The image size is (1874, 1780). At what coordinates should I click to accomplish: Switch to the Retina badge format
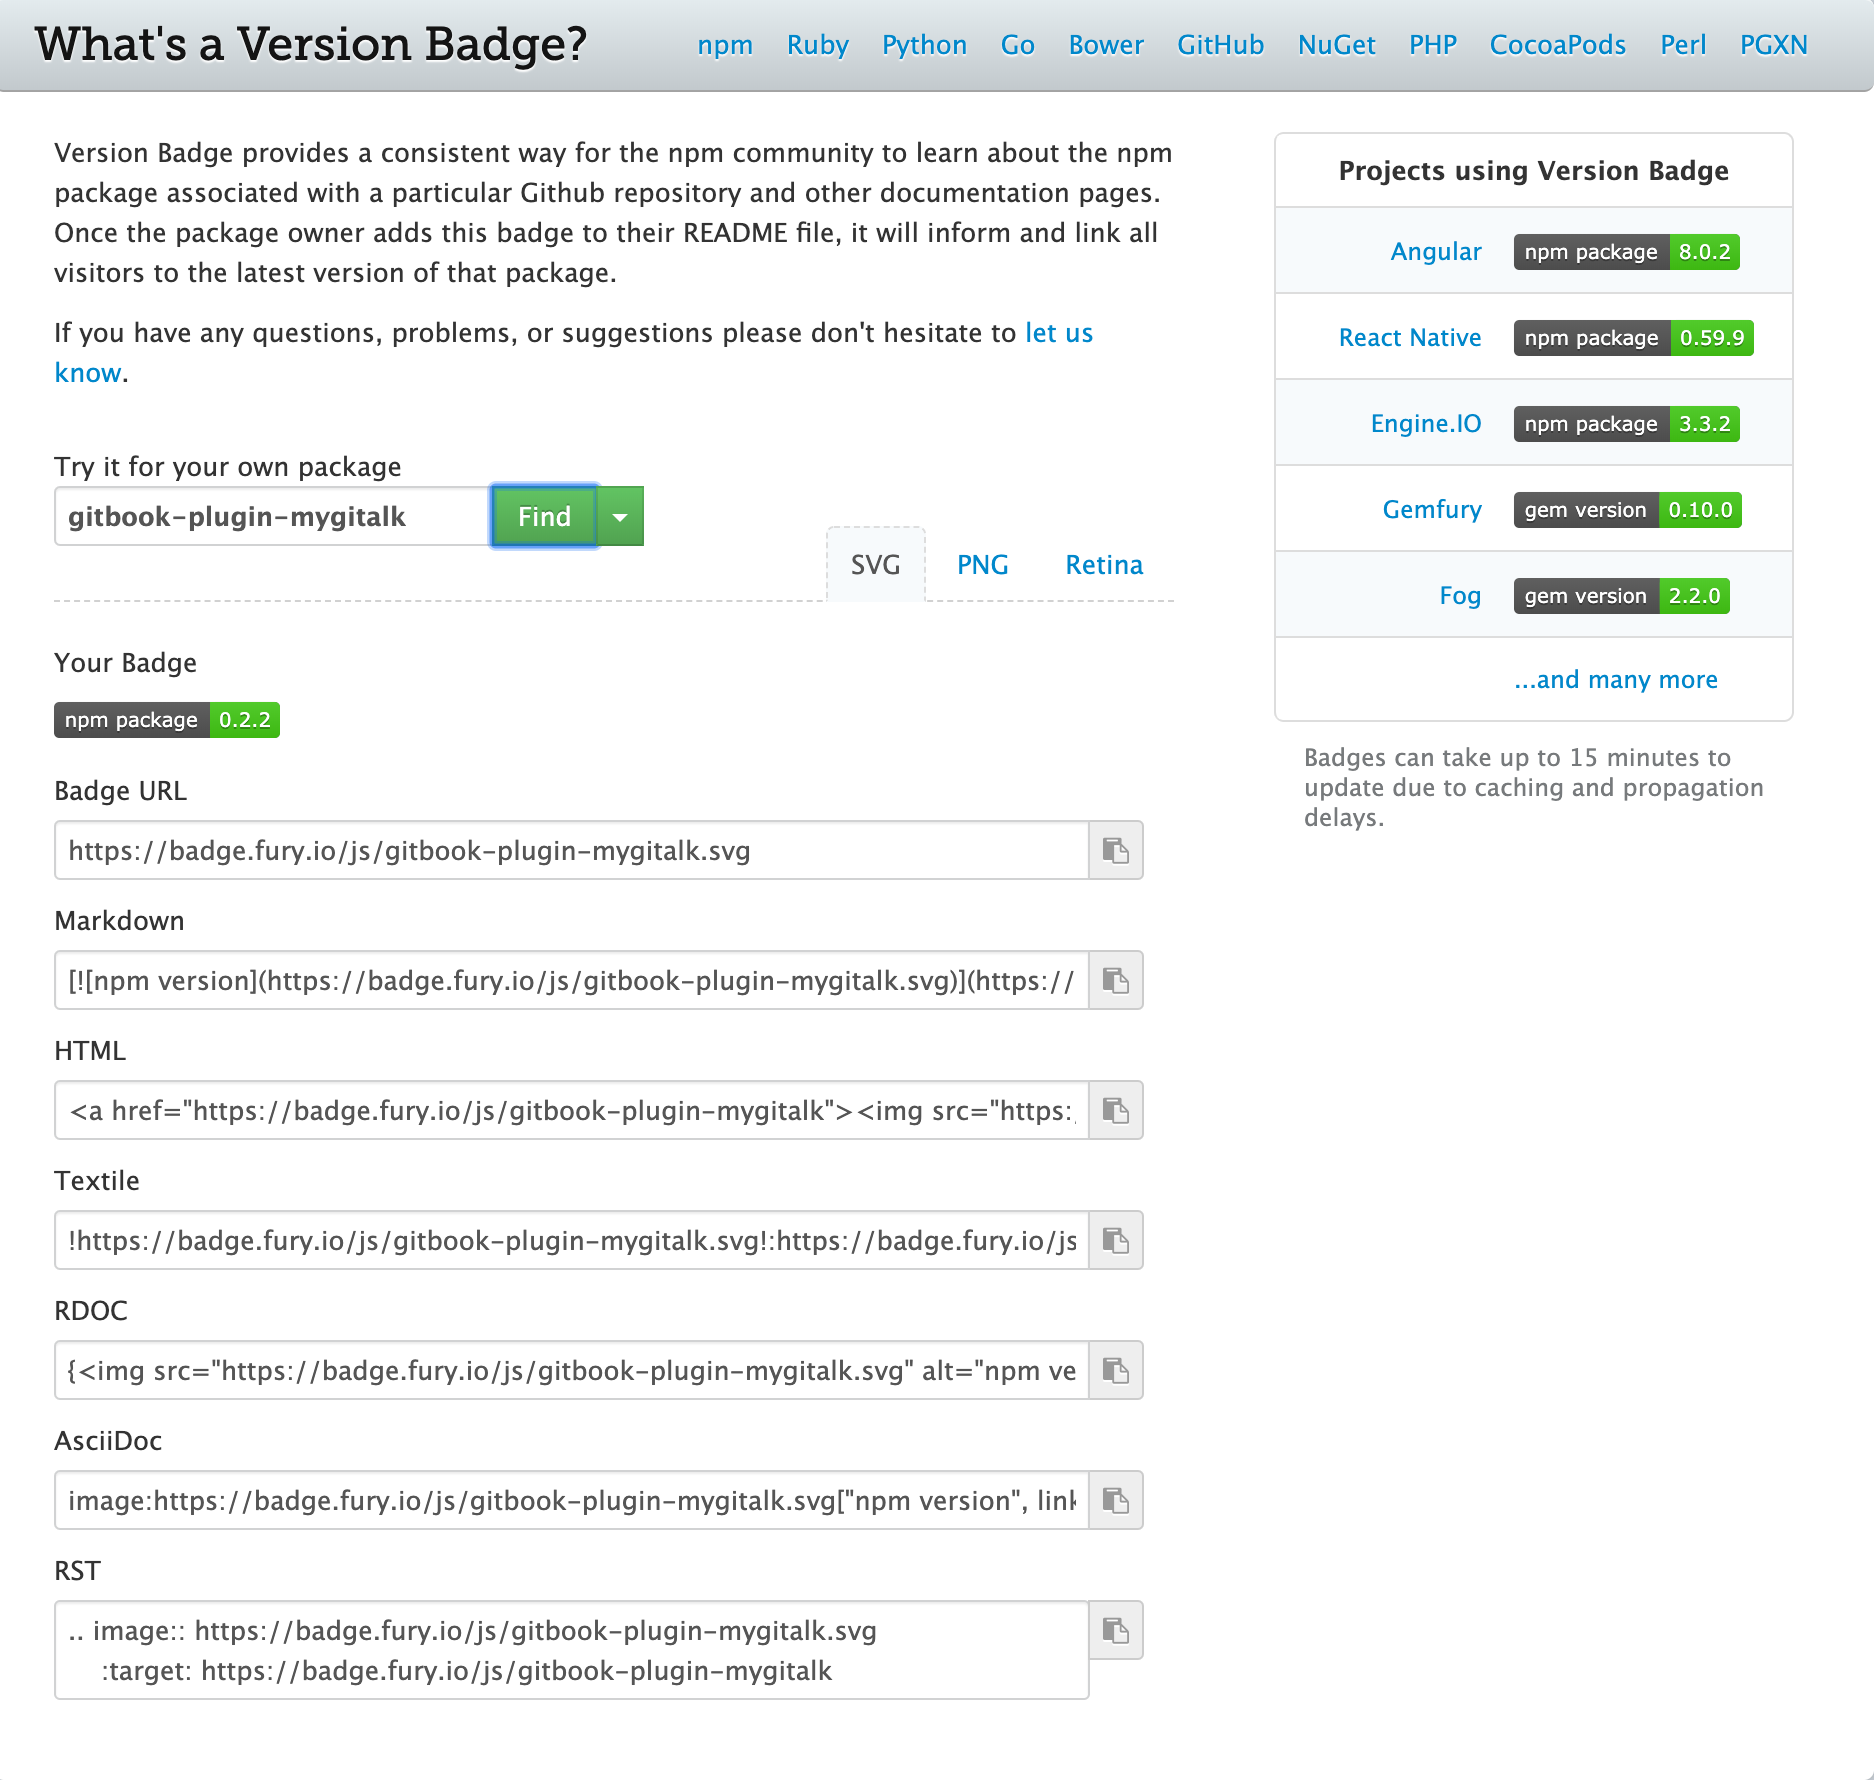coord(1104,564)
